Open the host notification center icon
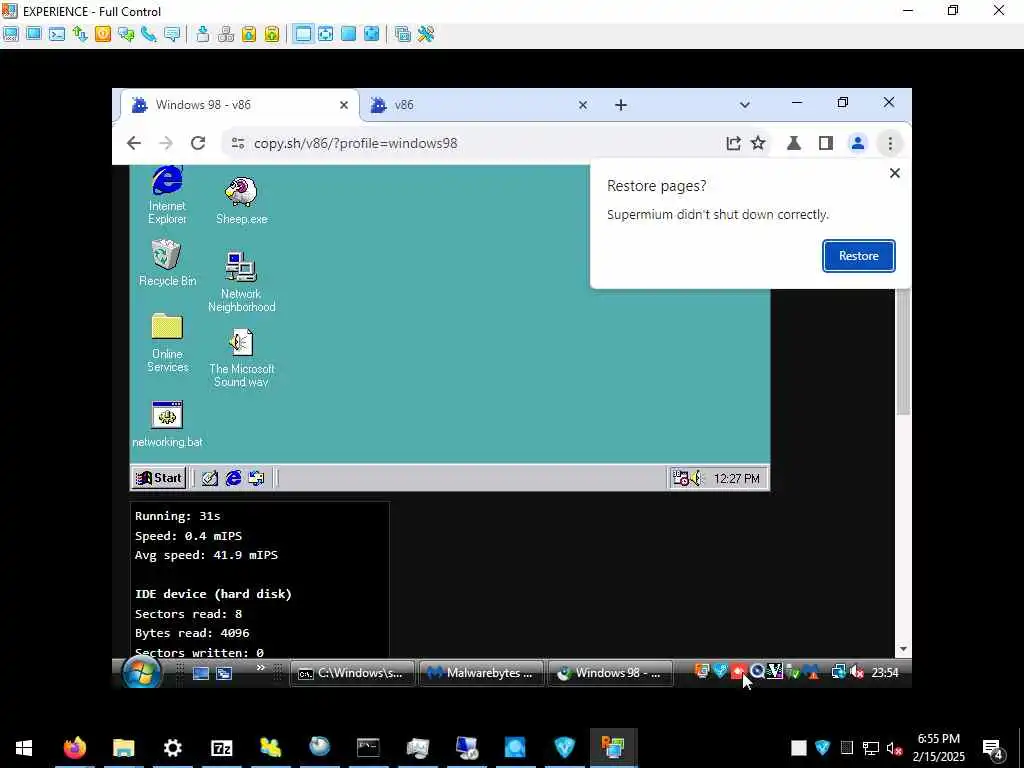 coord(993,748)
